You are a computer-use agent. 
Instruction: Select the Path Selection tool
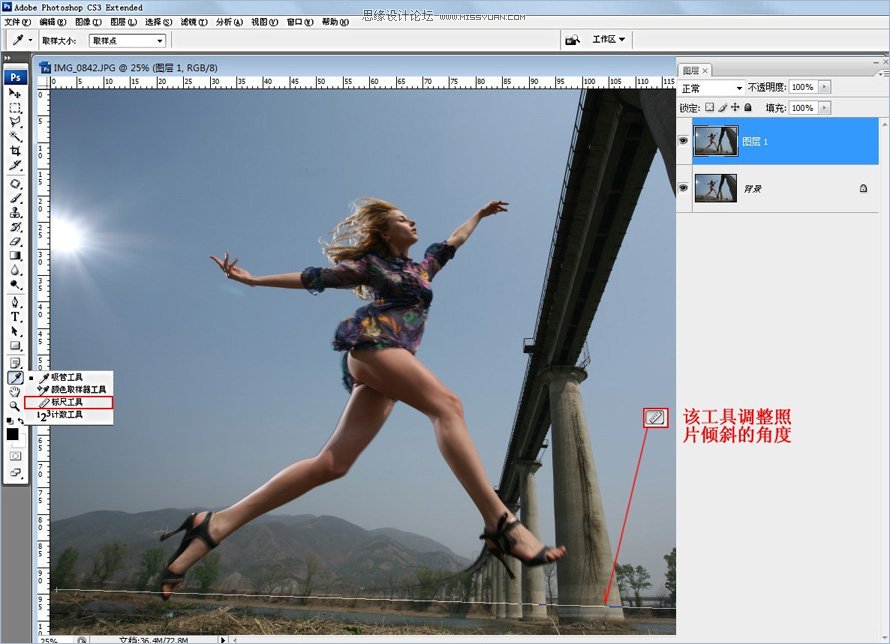click(x=15, y=331)
